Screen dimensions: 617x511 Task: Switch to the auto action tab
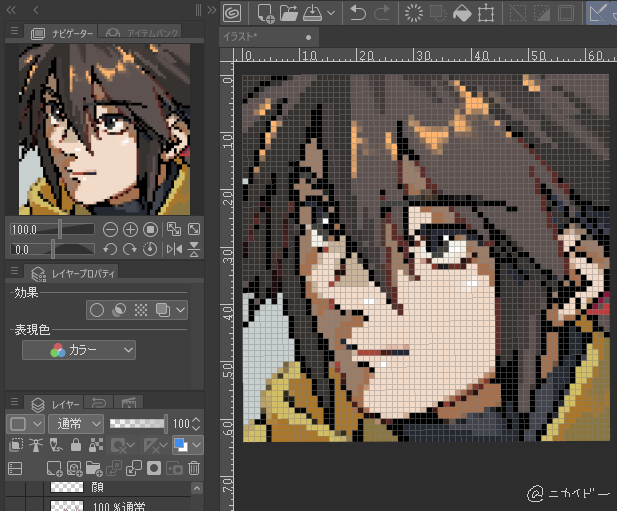129,403
